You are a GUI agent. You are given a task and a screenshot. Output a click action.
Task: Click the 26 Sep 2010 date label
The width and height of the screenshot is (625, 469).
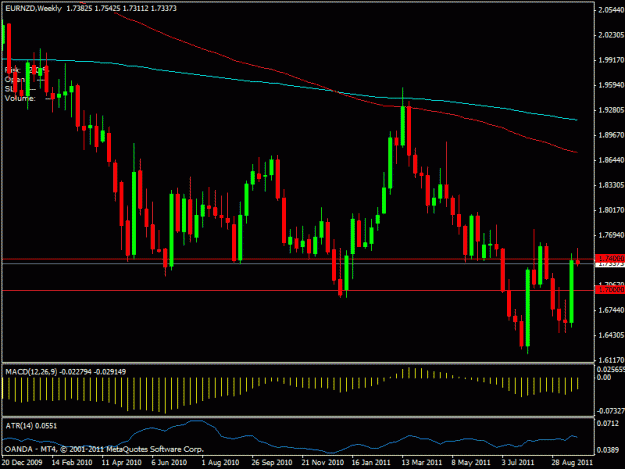point(271,463)
